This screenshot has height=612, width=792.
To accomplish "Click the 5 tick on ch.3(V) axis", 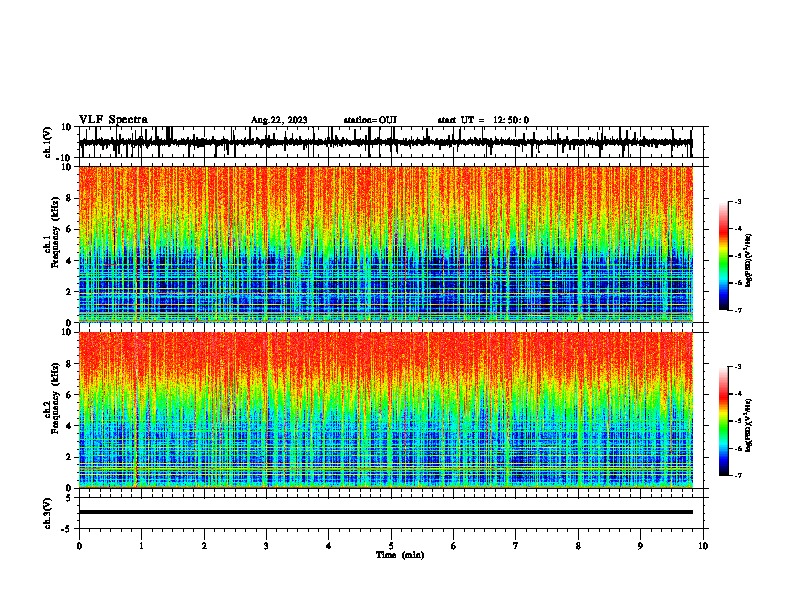I will coord(70,498).
